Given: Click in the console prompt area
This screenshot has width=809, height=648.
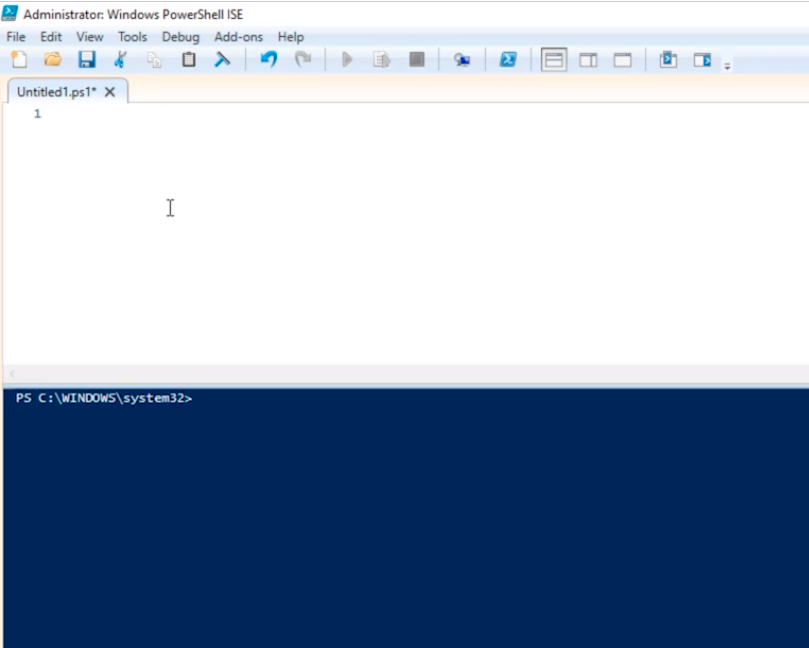Looking at the screenshot, I should click(400, 500).
